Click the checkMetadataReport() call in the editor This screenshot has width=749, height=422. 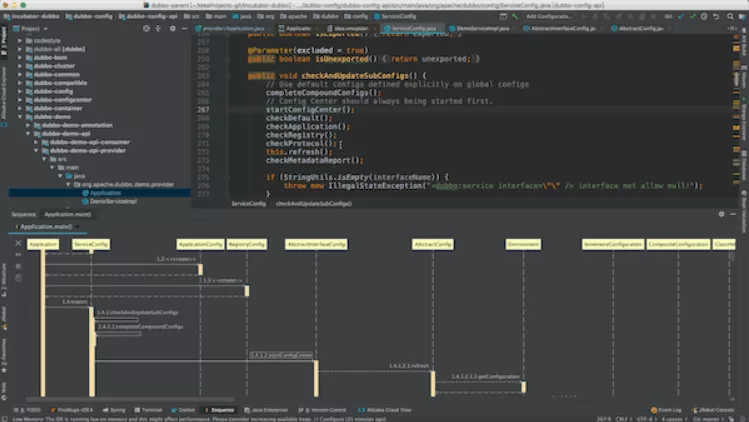click(x=315, y=161)
